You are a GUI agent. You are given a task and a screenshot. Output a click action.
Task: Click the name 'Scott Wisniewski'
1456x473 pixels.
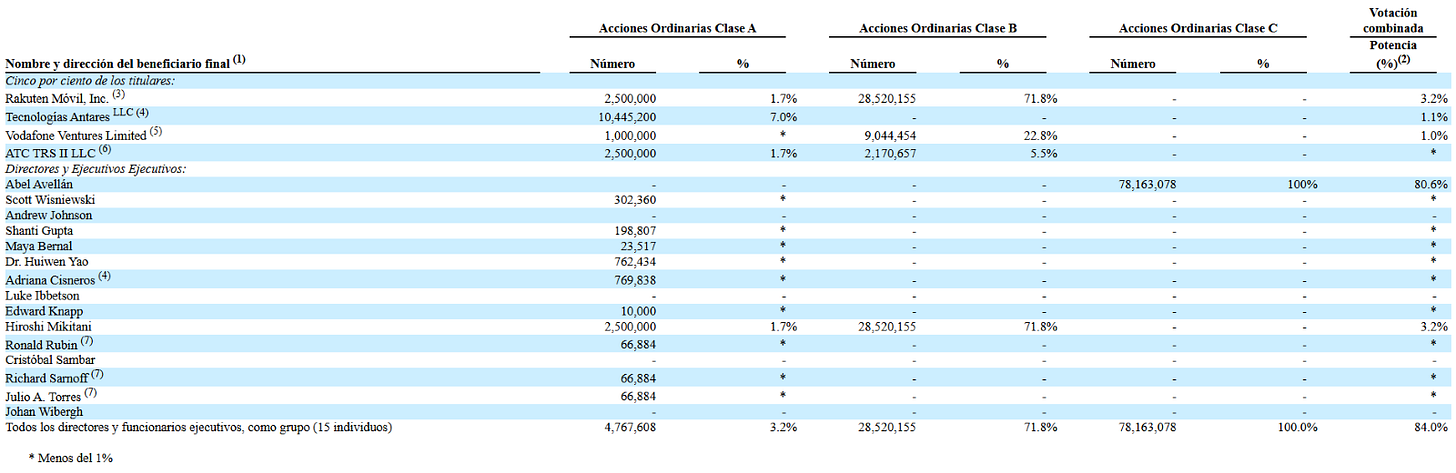coord(50,200)
